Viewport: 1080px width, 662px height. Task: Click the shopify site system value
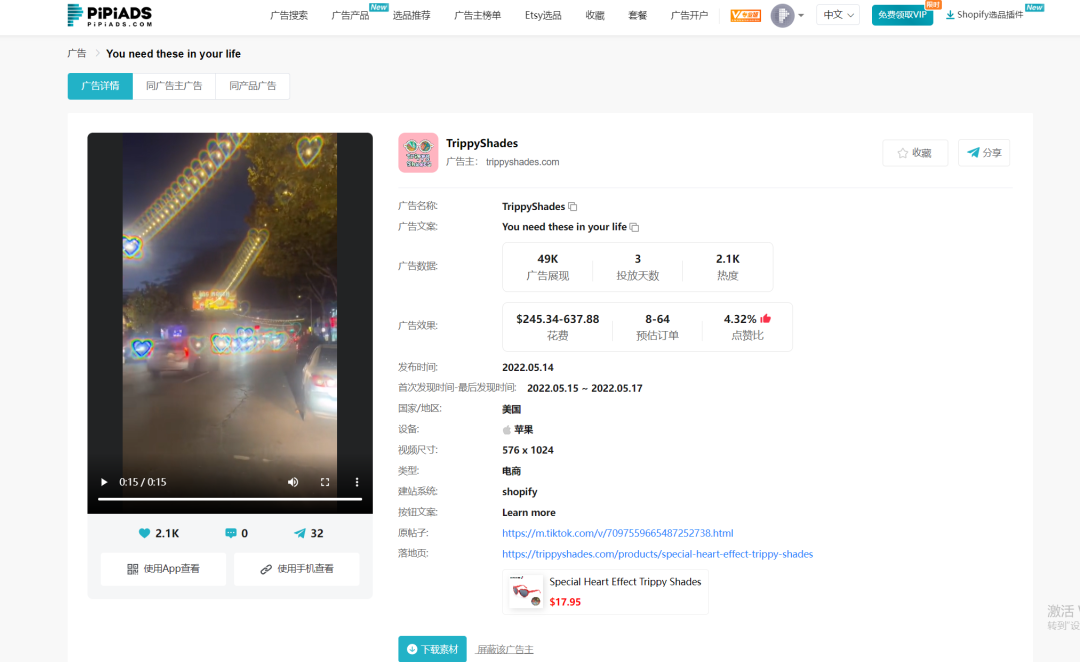click(519, 492)
